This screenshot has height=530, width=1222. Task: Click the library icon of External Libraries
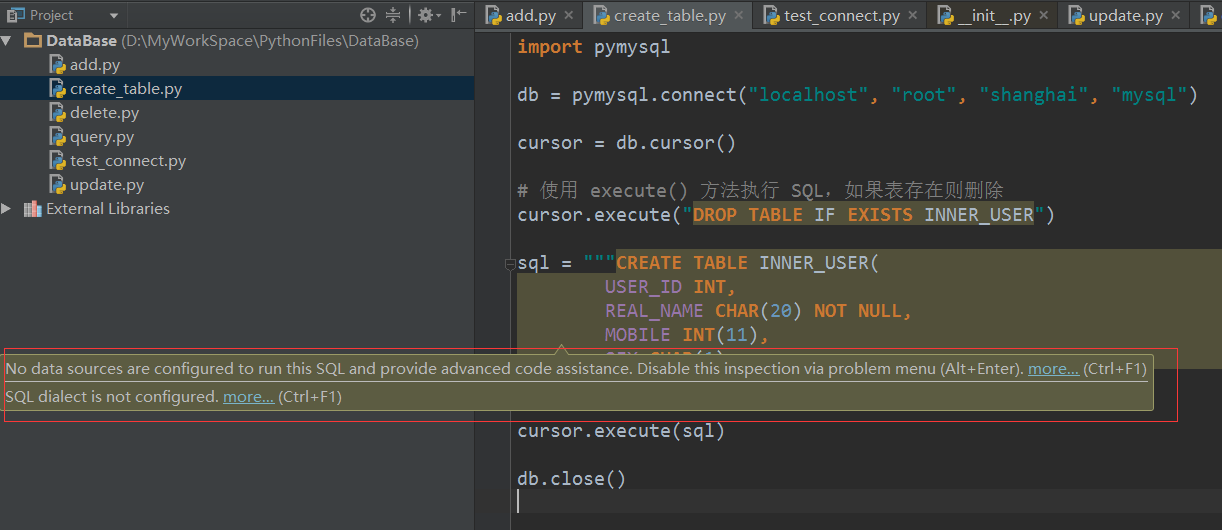[x=32, y=209]
